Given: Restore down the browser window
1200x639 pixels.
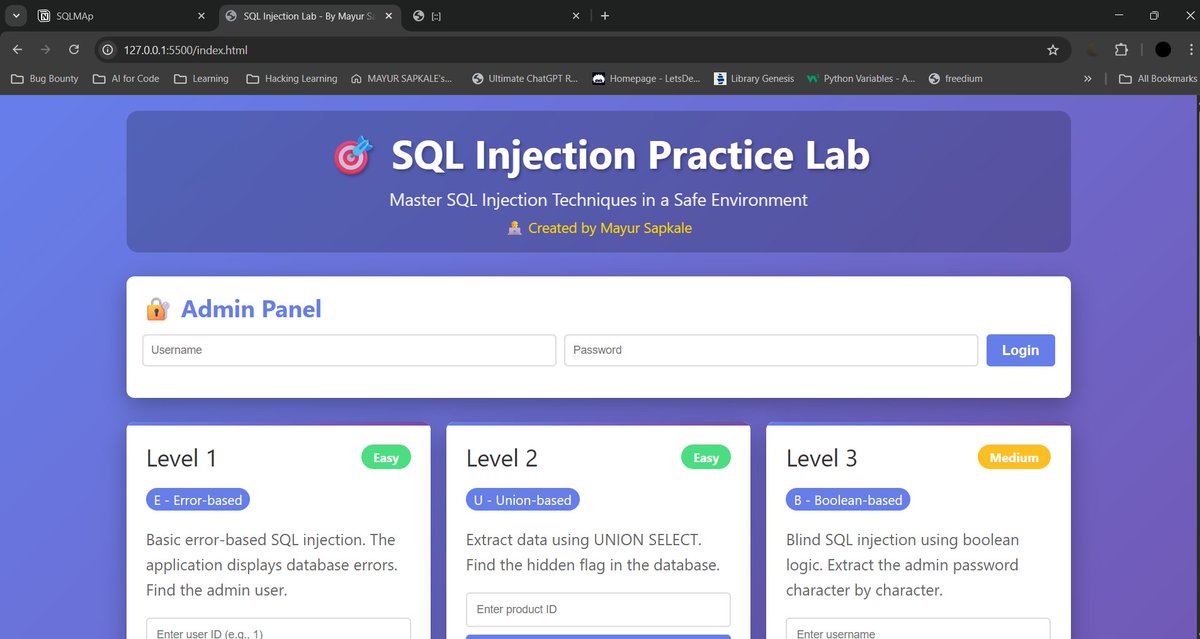Looking at the screenshot, I should pos(1154,16).
